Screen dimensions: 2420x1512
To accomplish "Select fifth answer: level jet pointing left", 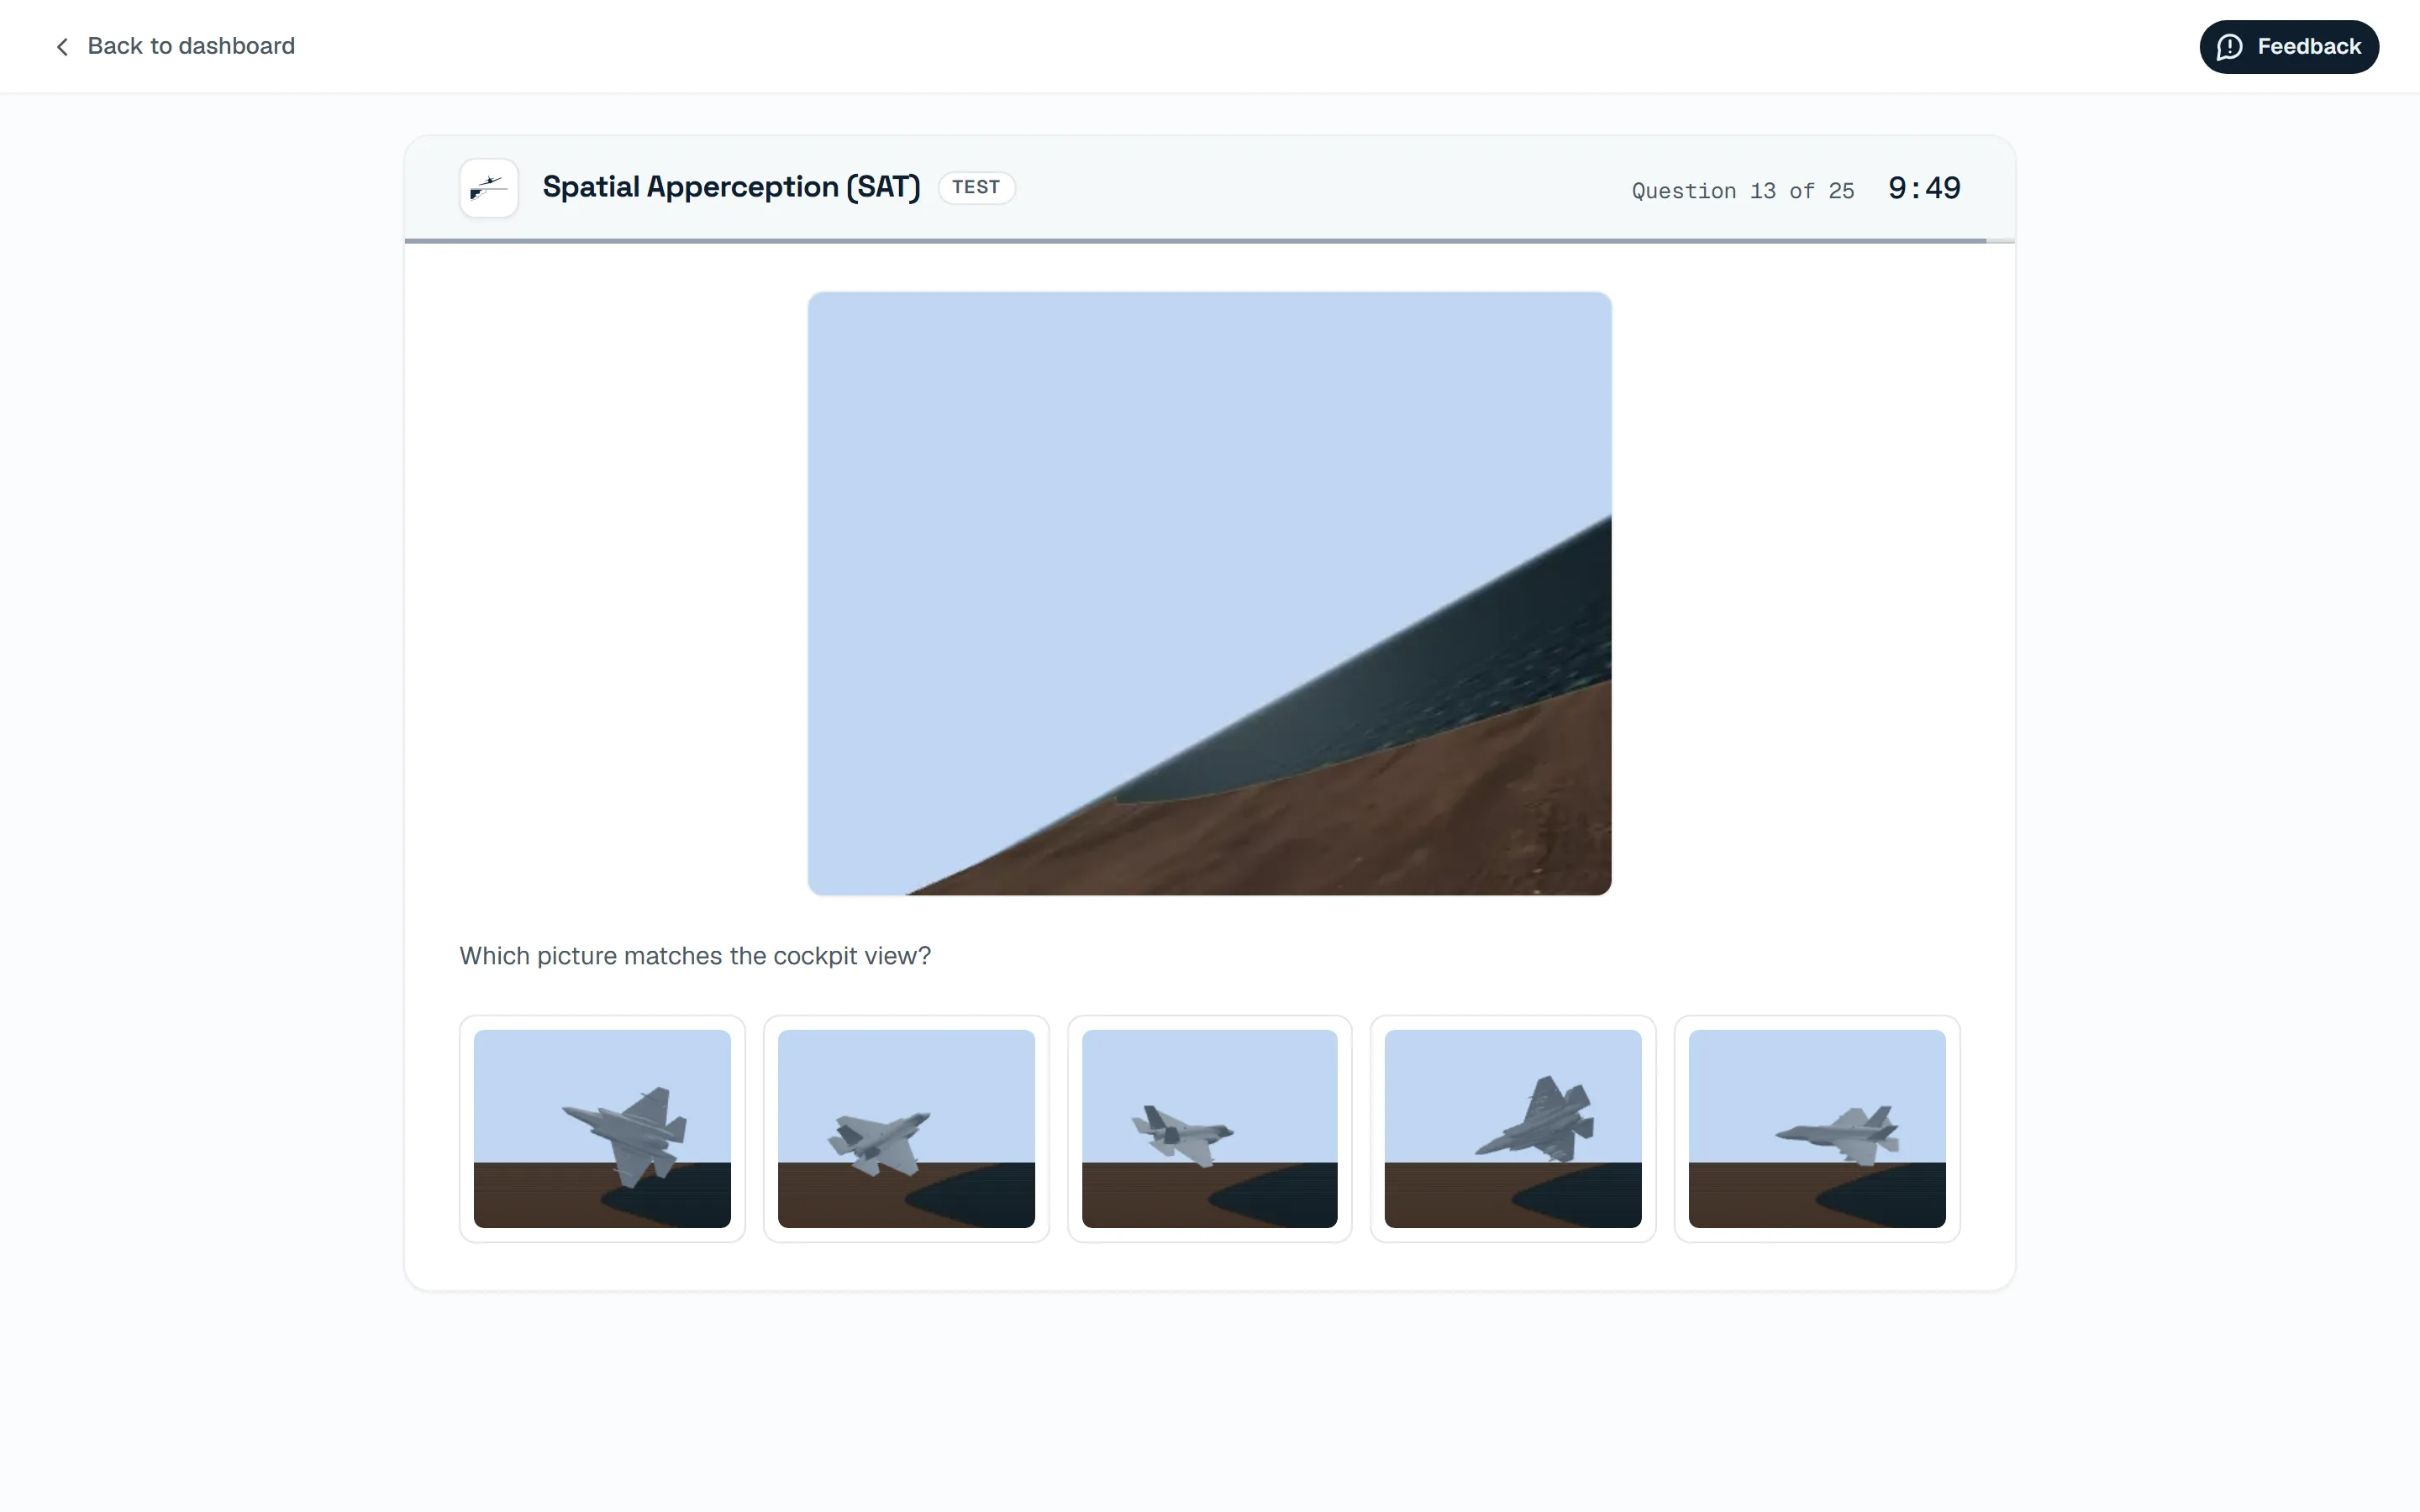I will (1817, 1128).
